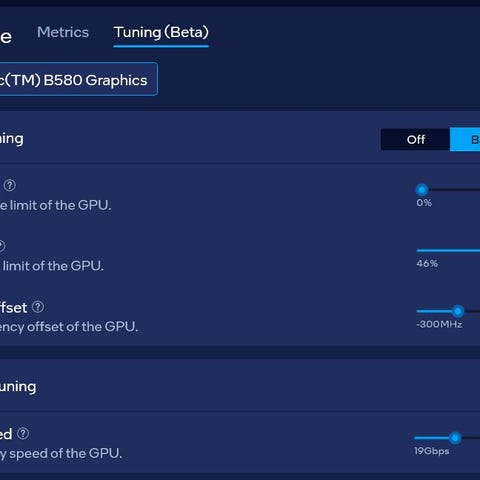Screen dimensions: 480x480
Task: Click the 0% slider handle
Action: pyautogui.click(x=422, y=190)
